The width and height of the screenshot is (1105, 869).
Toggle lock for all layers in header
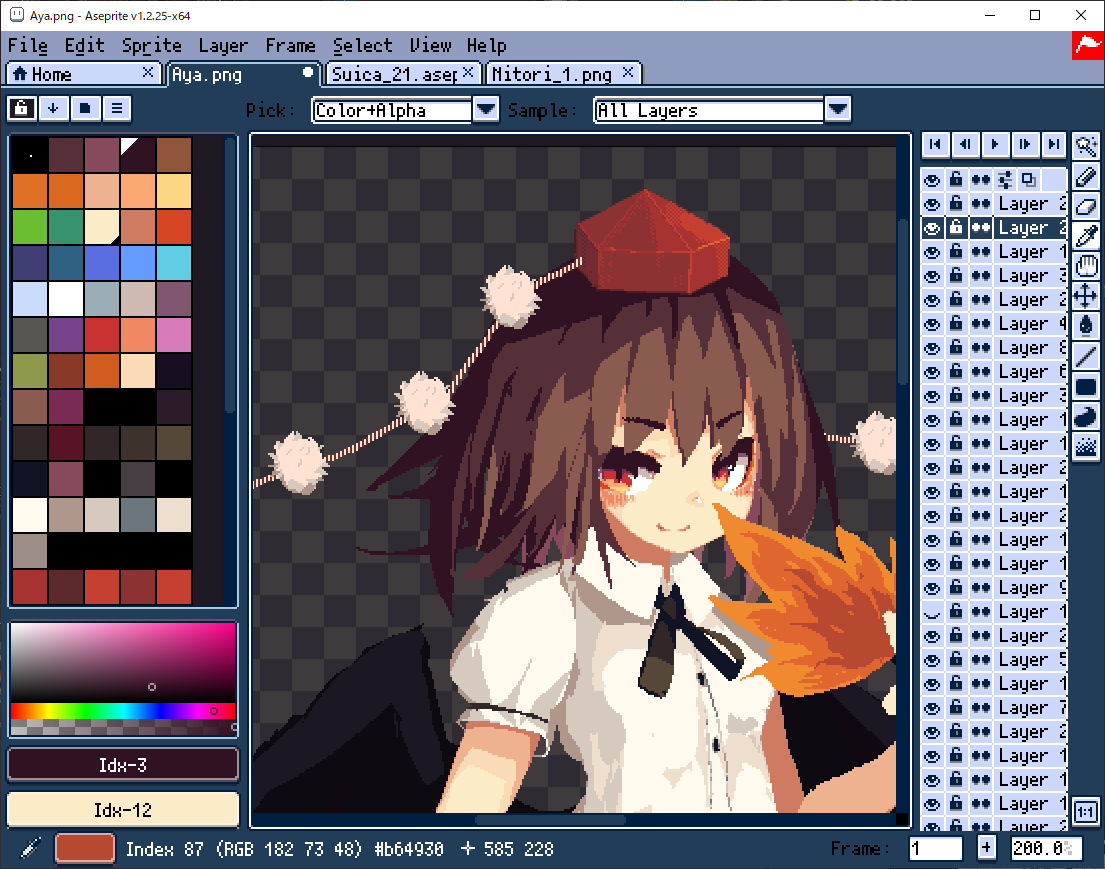tap(956, 180)
